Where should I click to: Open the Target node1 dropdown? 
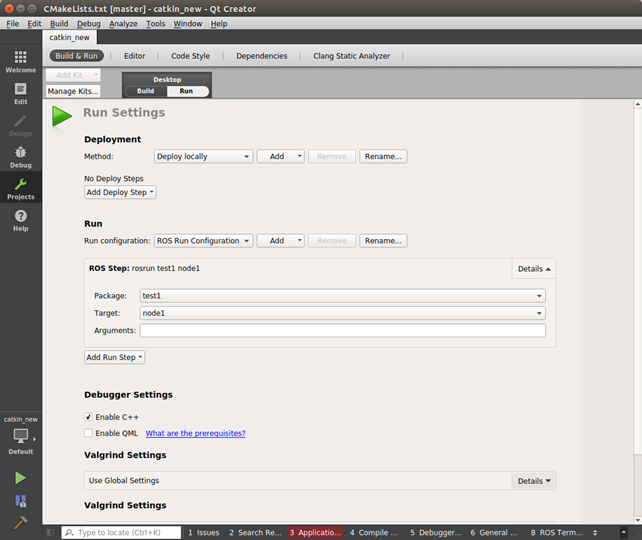[x=342, y=313]
